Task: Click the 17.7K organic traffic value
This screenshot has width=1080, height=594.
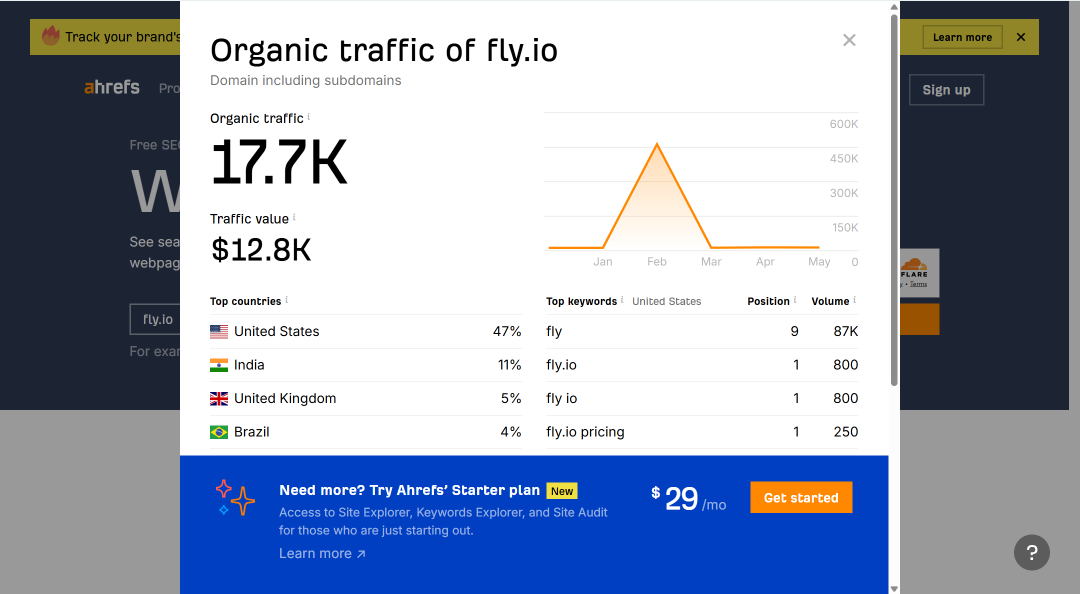Action: coord(279,163)
